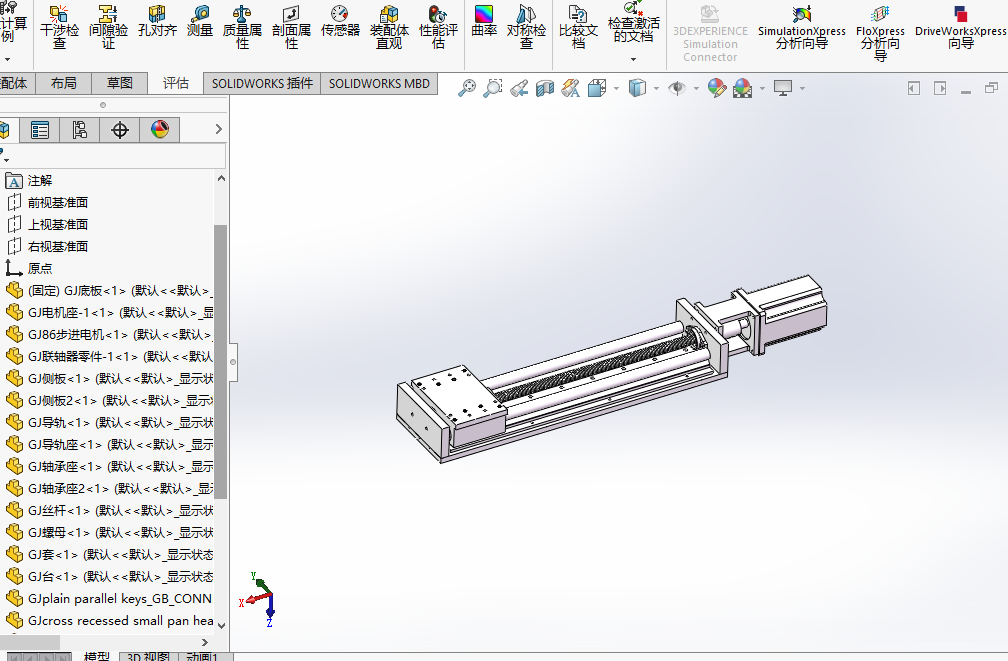
Task: Click Zoom to Area icon
Action: click(492, 88)
